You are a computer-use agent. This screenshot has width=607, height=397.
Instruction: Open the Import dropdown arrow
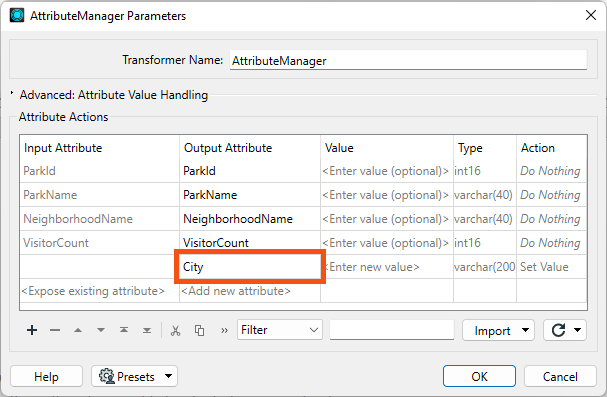point(525,330)
